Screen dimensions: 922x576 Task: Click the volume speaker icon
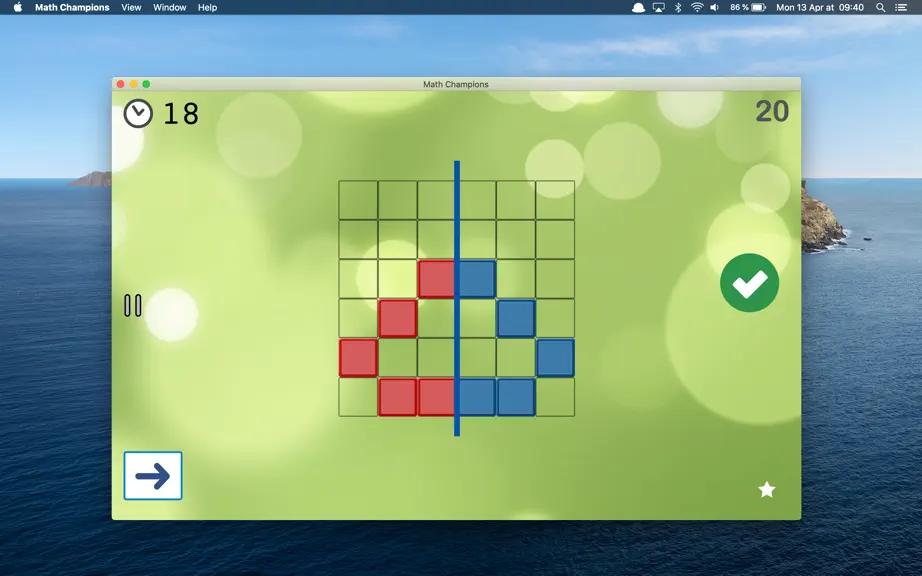pos(714,8)
